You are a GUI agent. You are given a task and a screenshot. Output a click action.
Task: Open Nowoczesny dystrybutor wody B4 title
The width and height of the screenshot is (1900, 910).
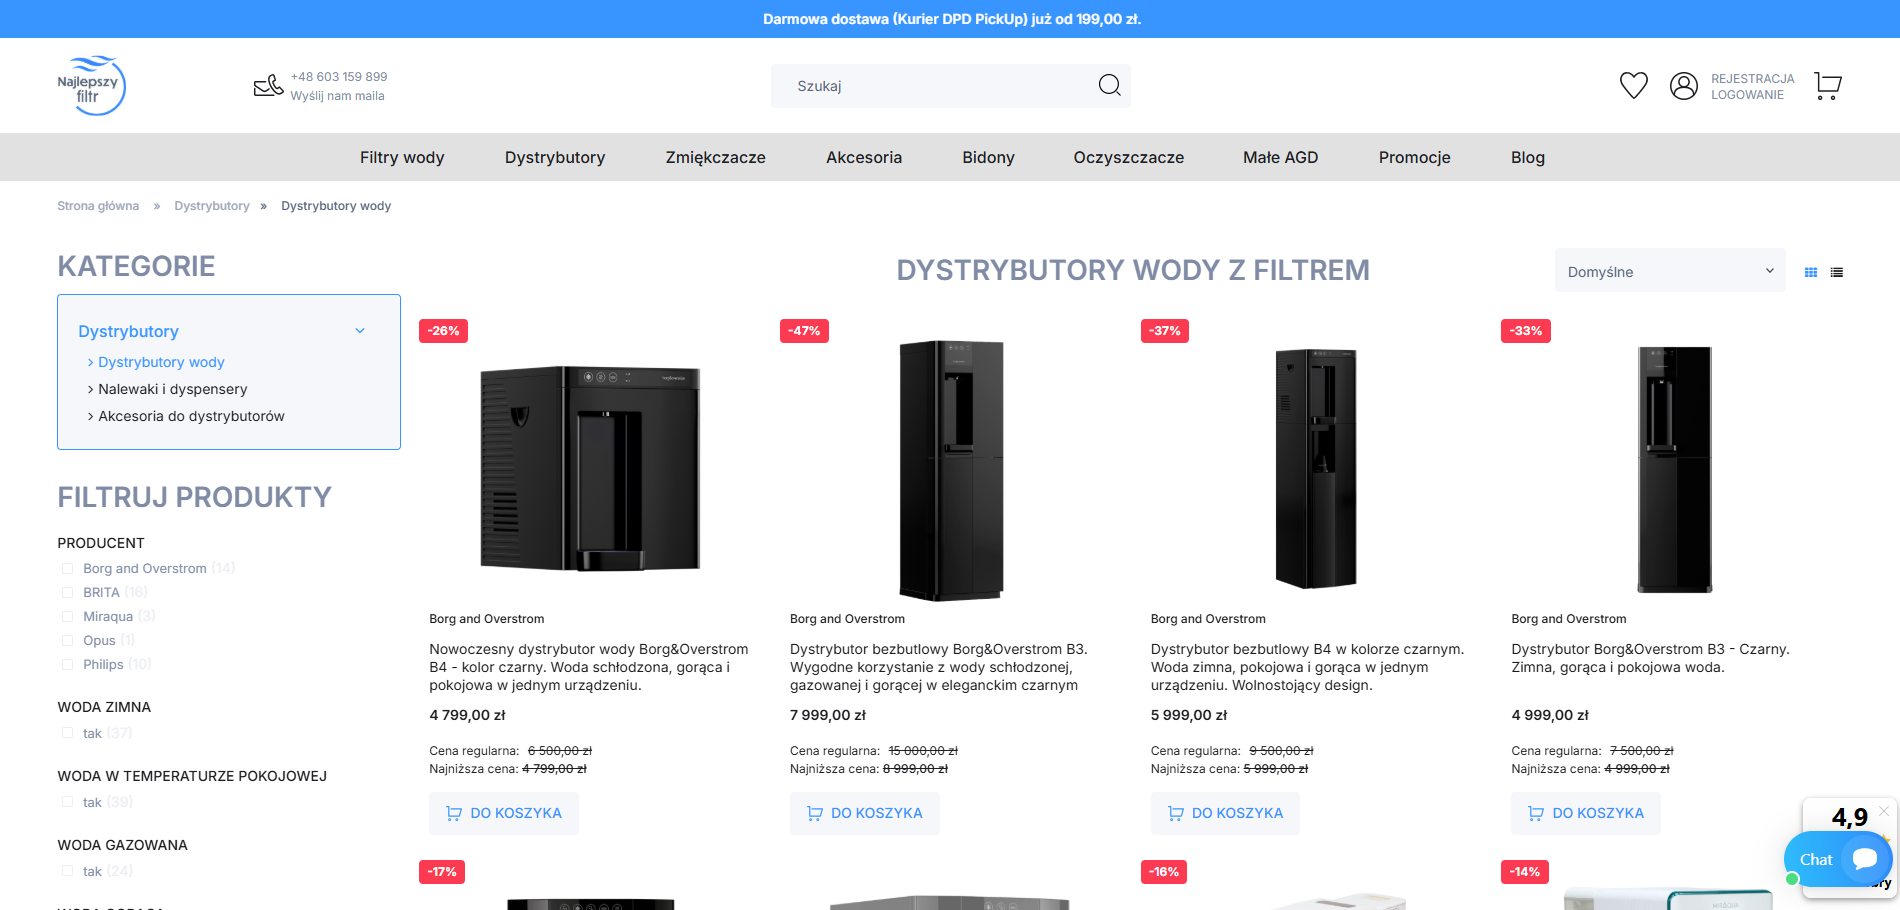(x=589, y=667)
